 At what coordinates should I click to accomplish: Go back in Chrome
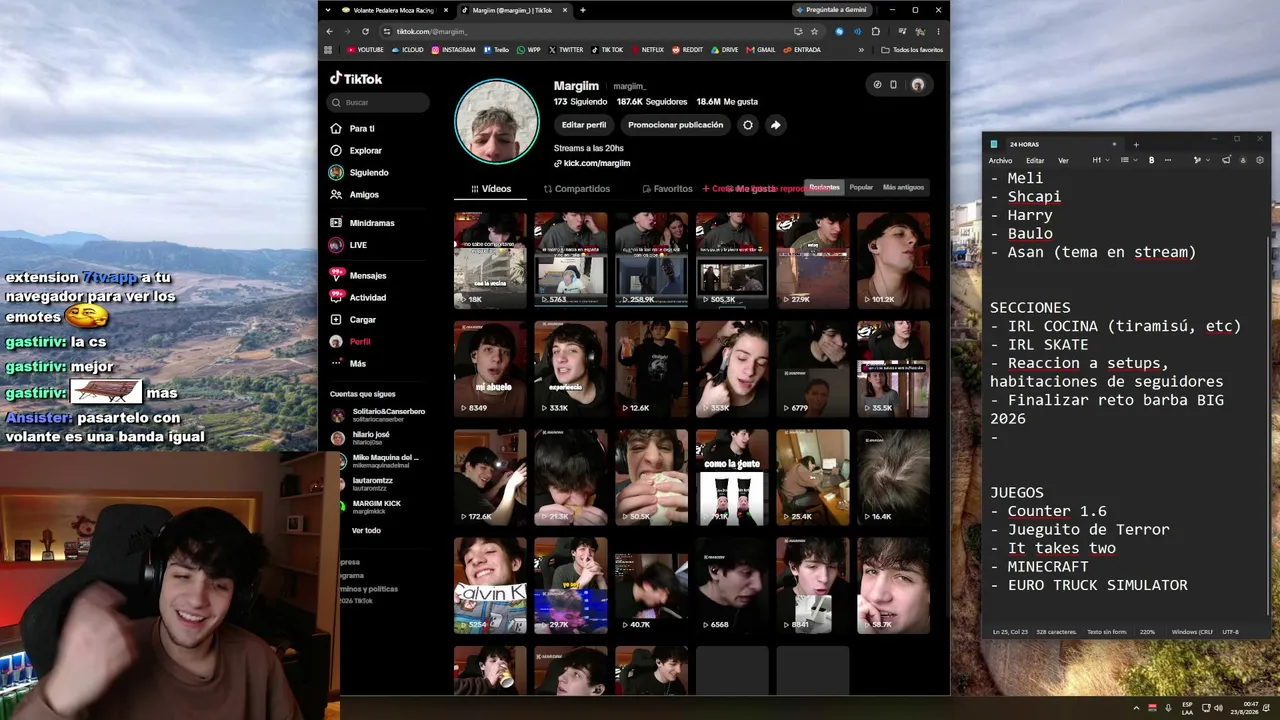tap(329, 31)
